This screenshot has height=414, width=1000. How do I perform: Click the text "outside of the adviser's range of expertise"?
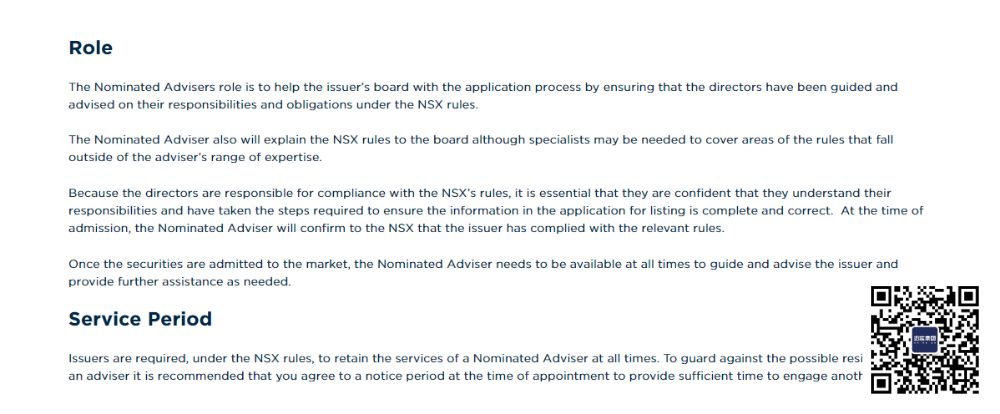pyautogui.click(x=194, y=157)
